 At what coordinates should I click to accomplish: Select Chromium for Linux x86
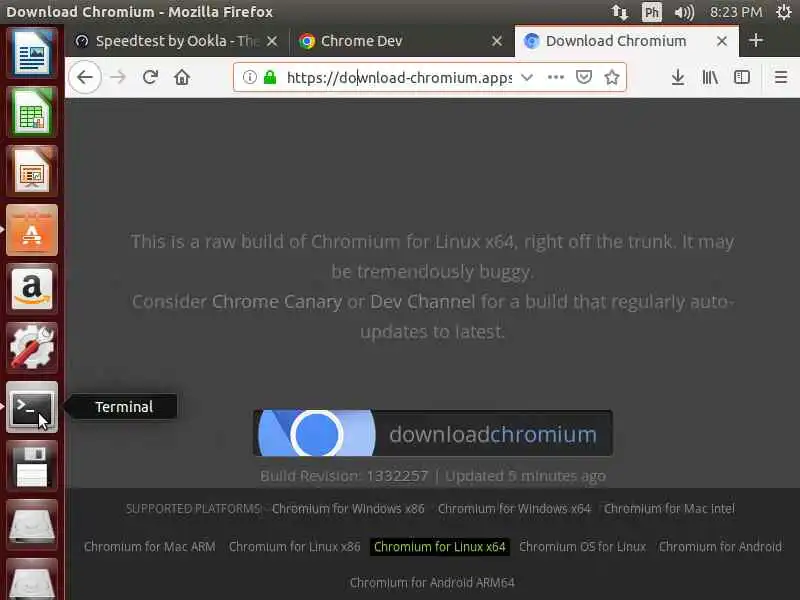(x=294, y=546)
